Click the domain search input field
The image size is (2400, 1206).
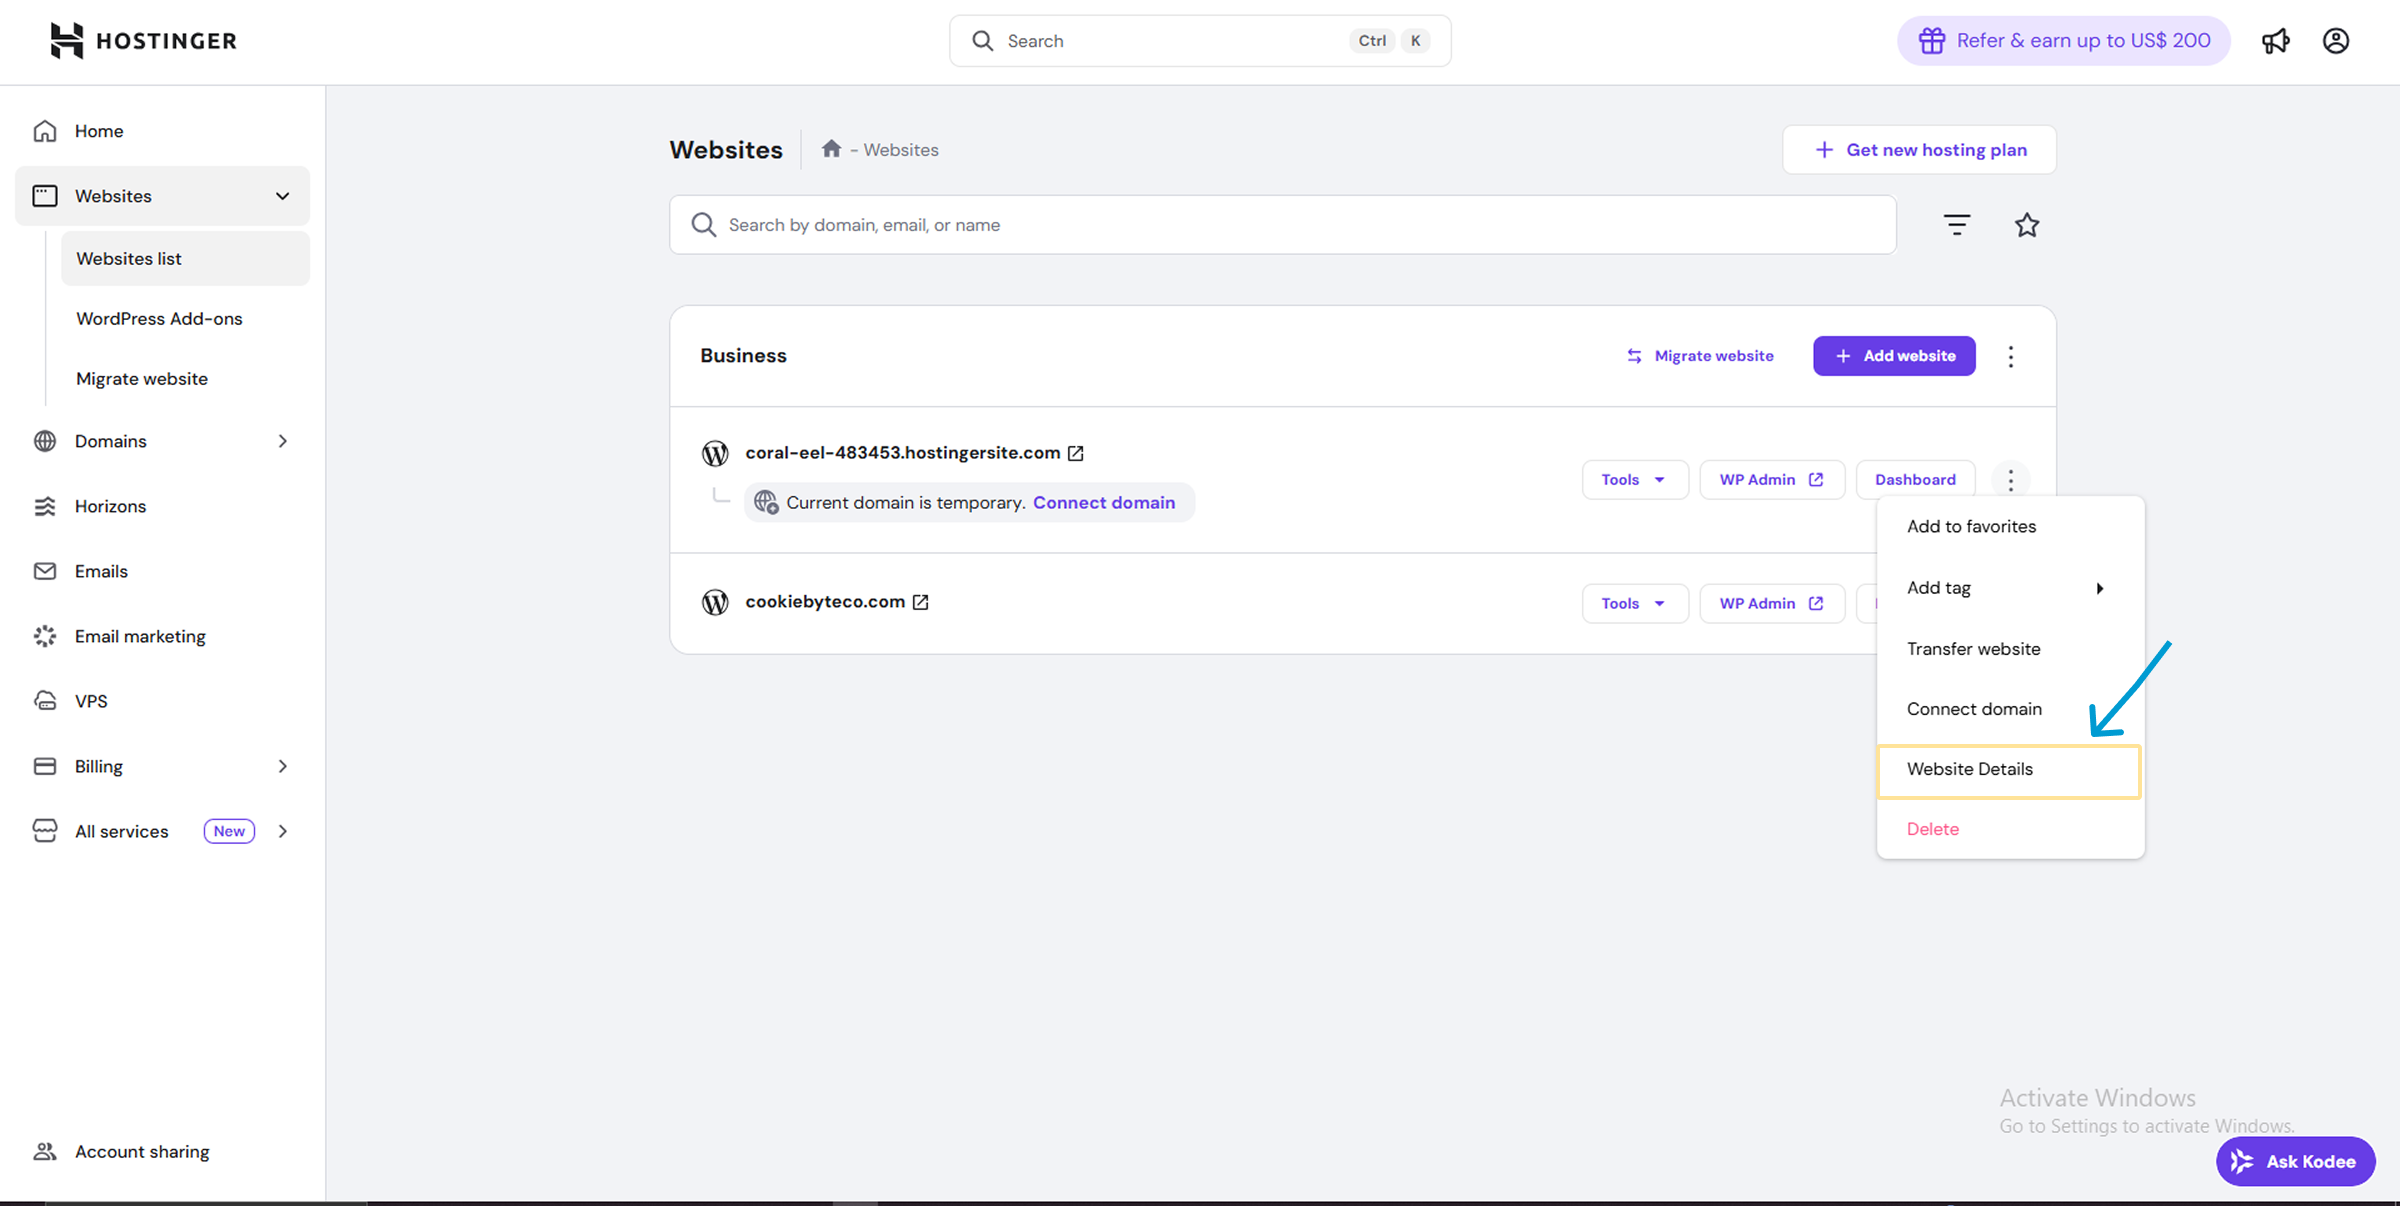coord(1282,225)
